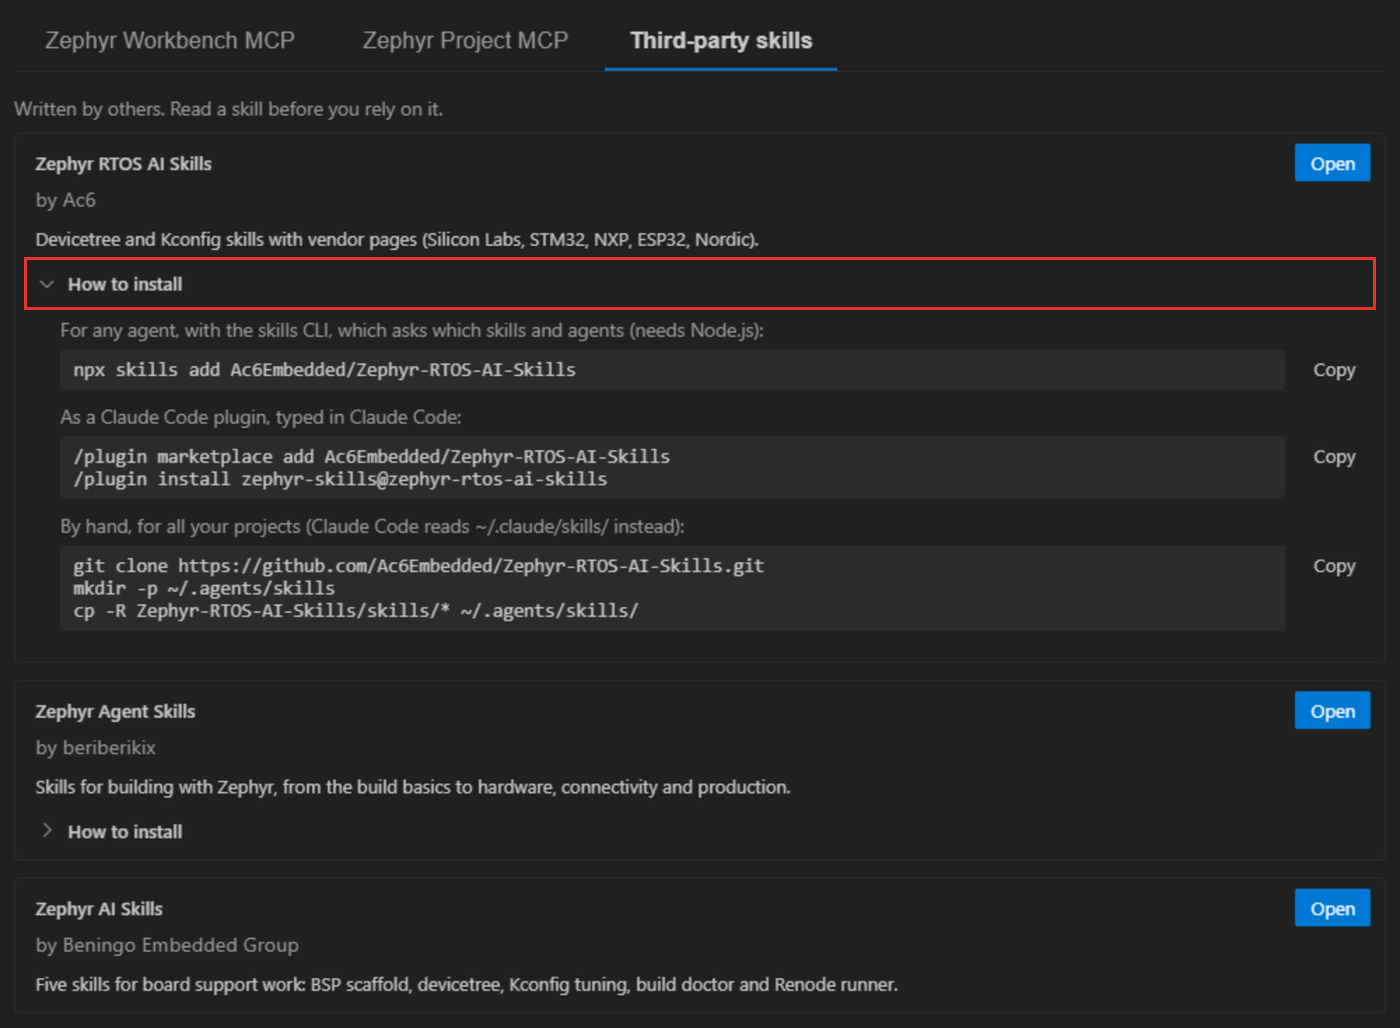
Task: Click the Five skills for board support description
Action: (467, 985)
